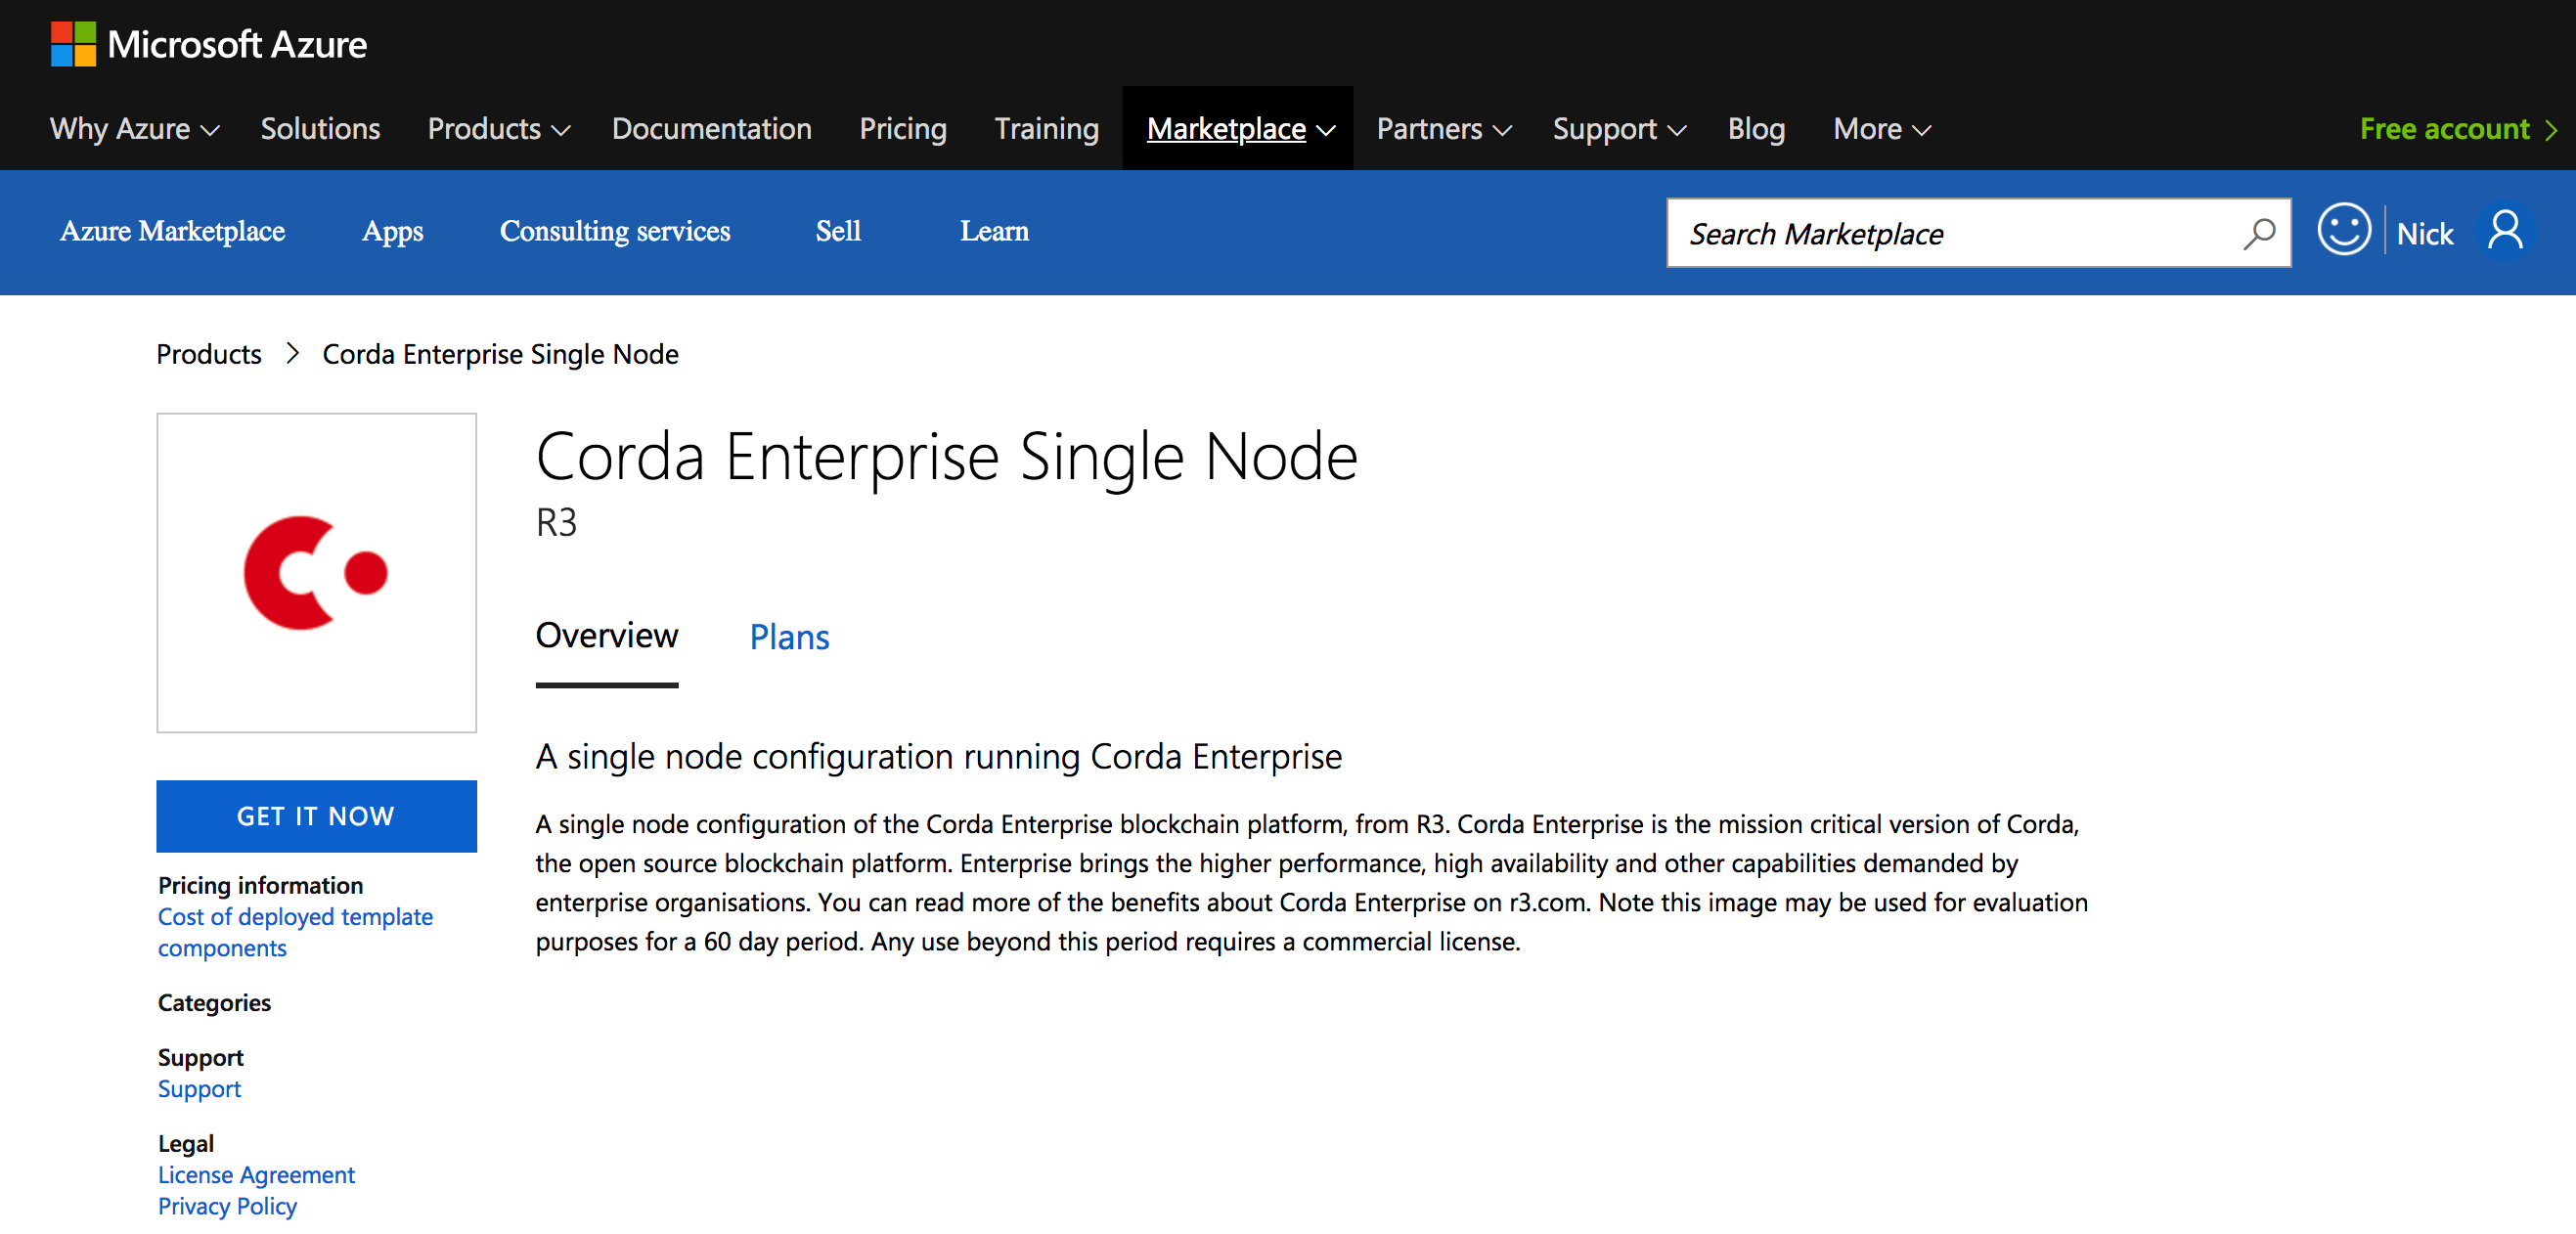Click the Legal heading
The height and width of the screenshot is (1234, 2576).
185,1143
